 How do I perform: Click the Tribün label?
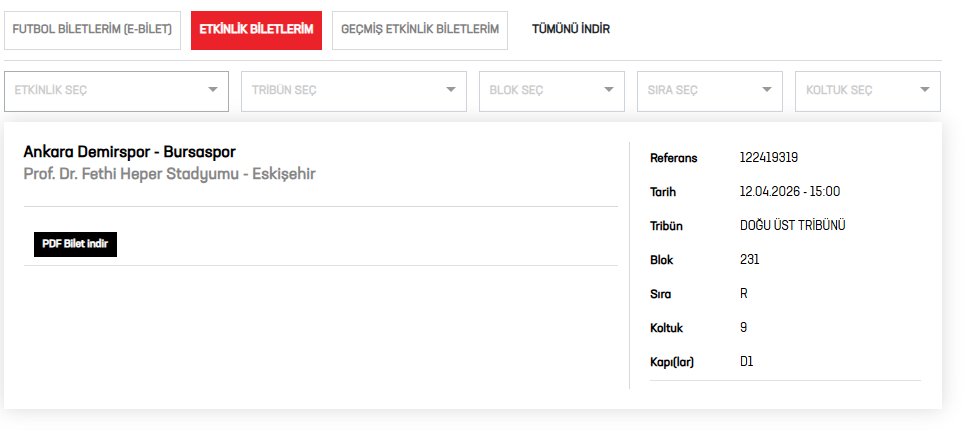(x=666, y=226)
